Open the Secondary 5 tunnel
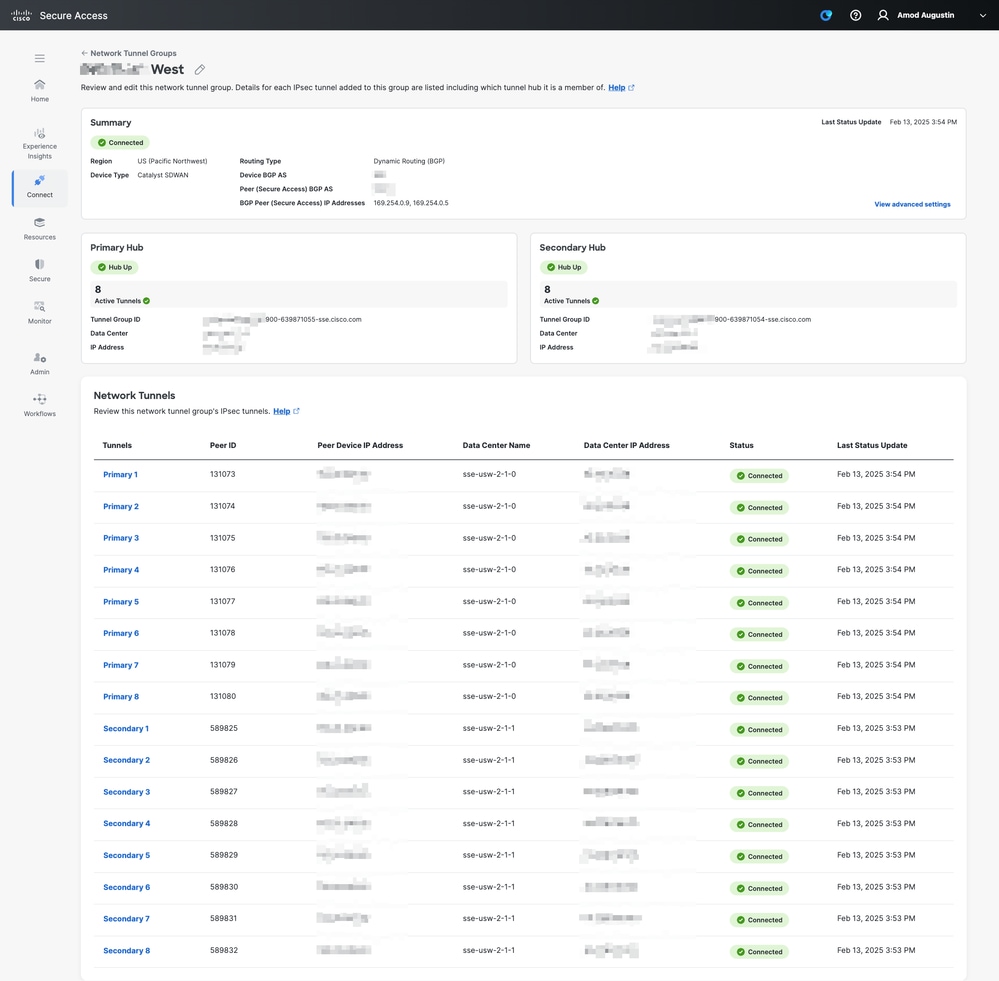Screen dimensions: 999x981 [127, 855]
